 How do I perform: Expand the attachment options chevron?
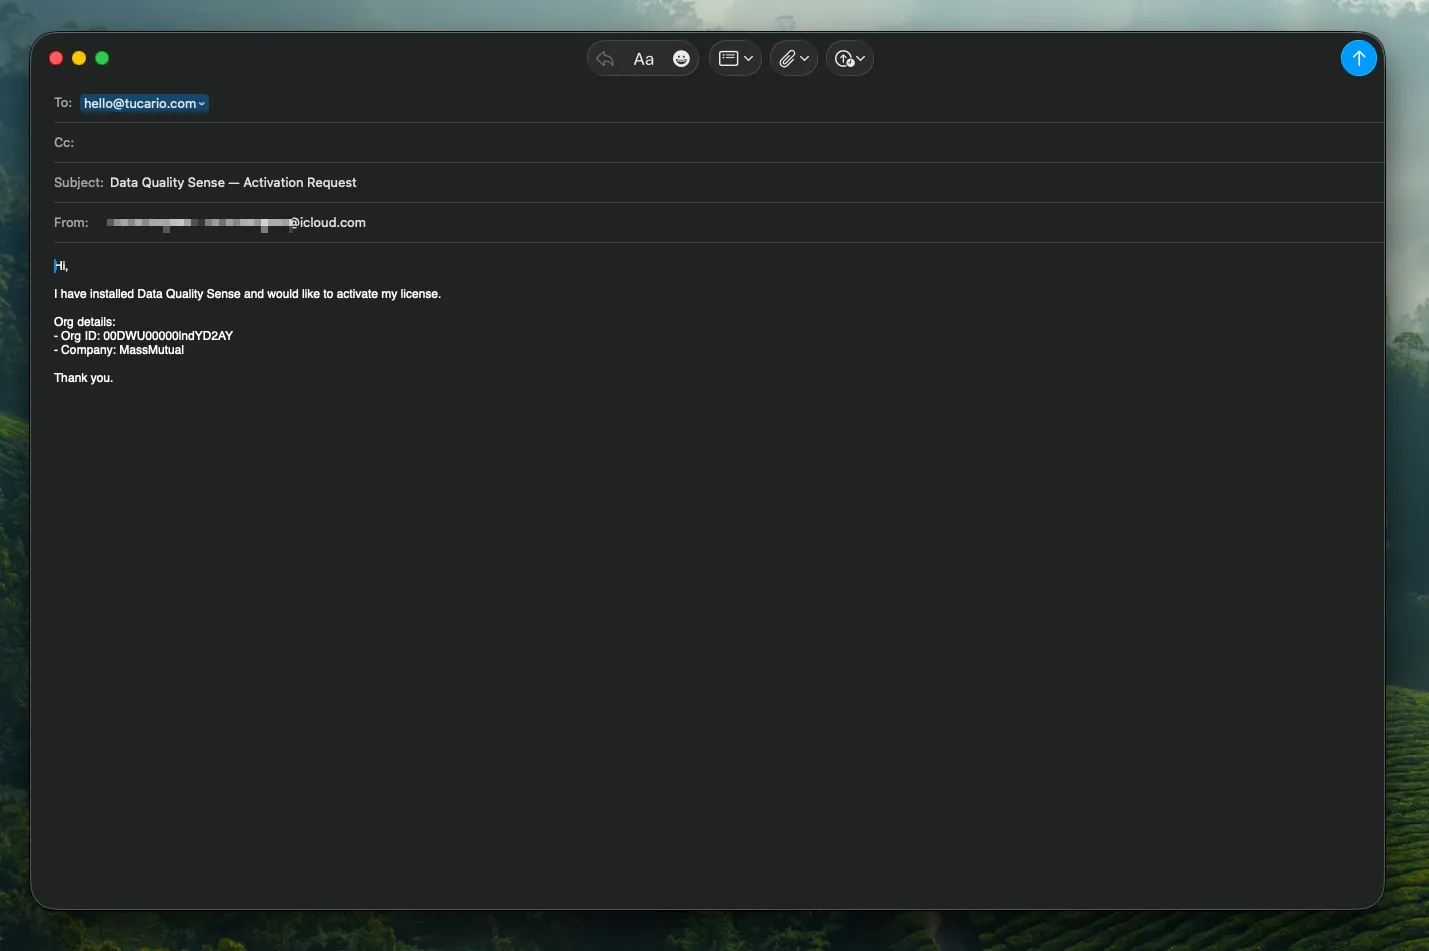point(805,59)
